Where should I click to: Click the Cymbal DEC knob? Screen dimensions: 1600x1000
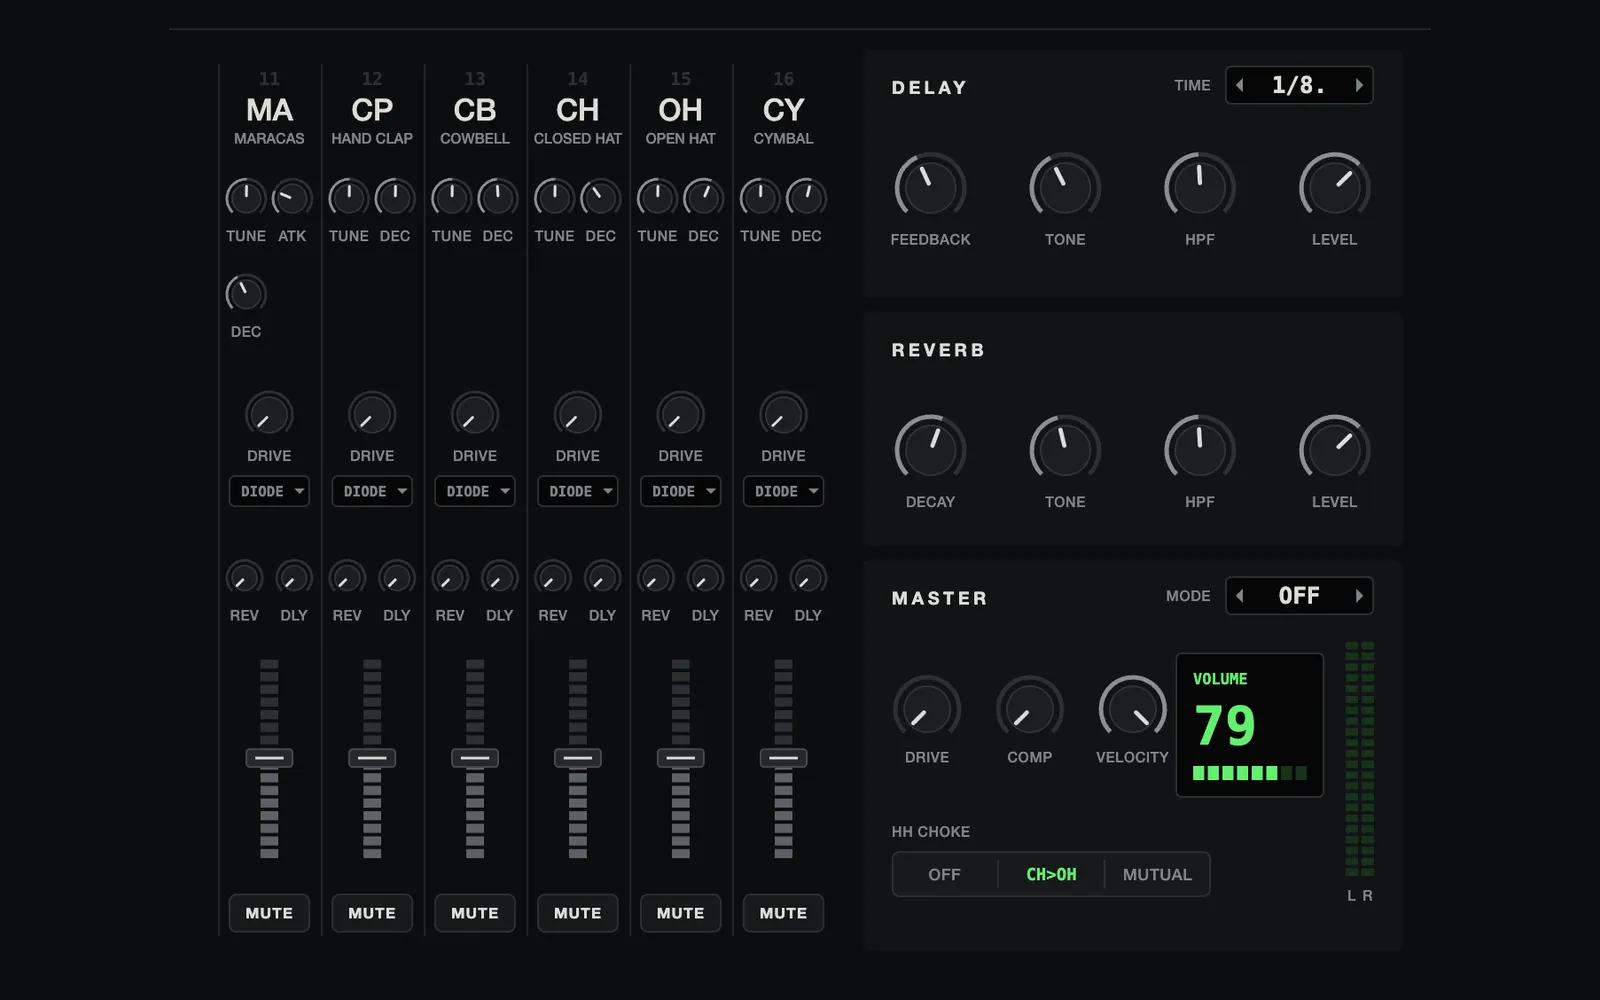coord(806,197)
